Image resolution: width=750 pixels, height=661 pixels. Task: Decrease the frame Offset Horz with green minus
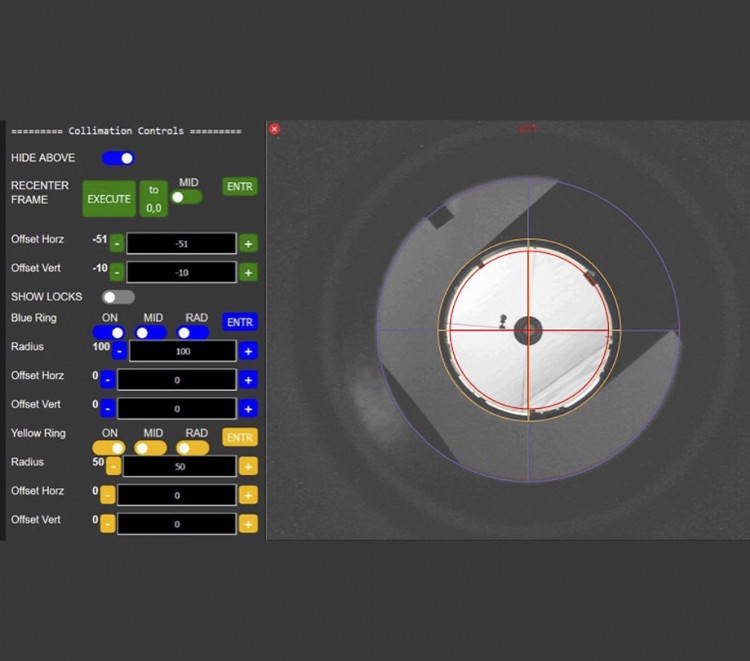click(117, 243)
